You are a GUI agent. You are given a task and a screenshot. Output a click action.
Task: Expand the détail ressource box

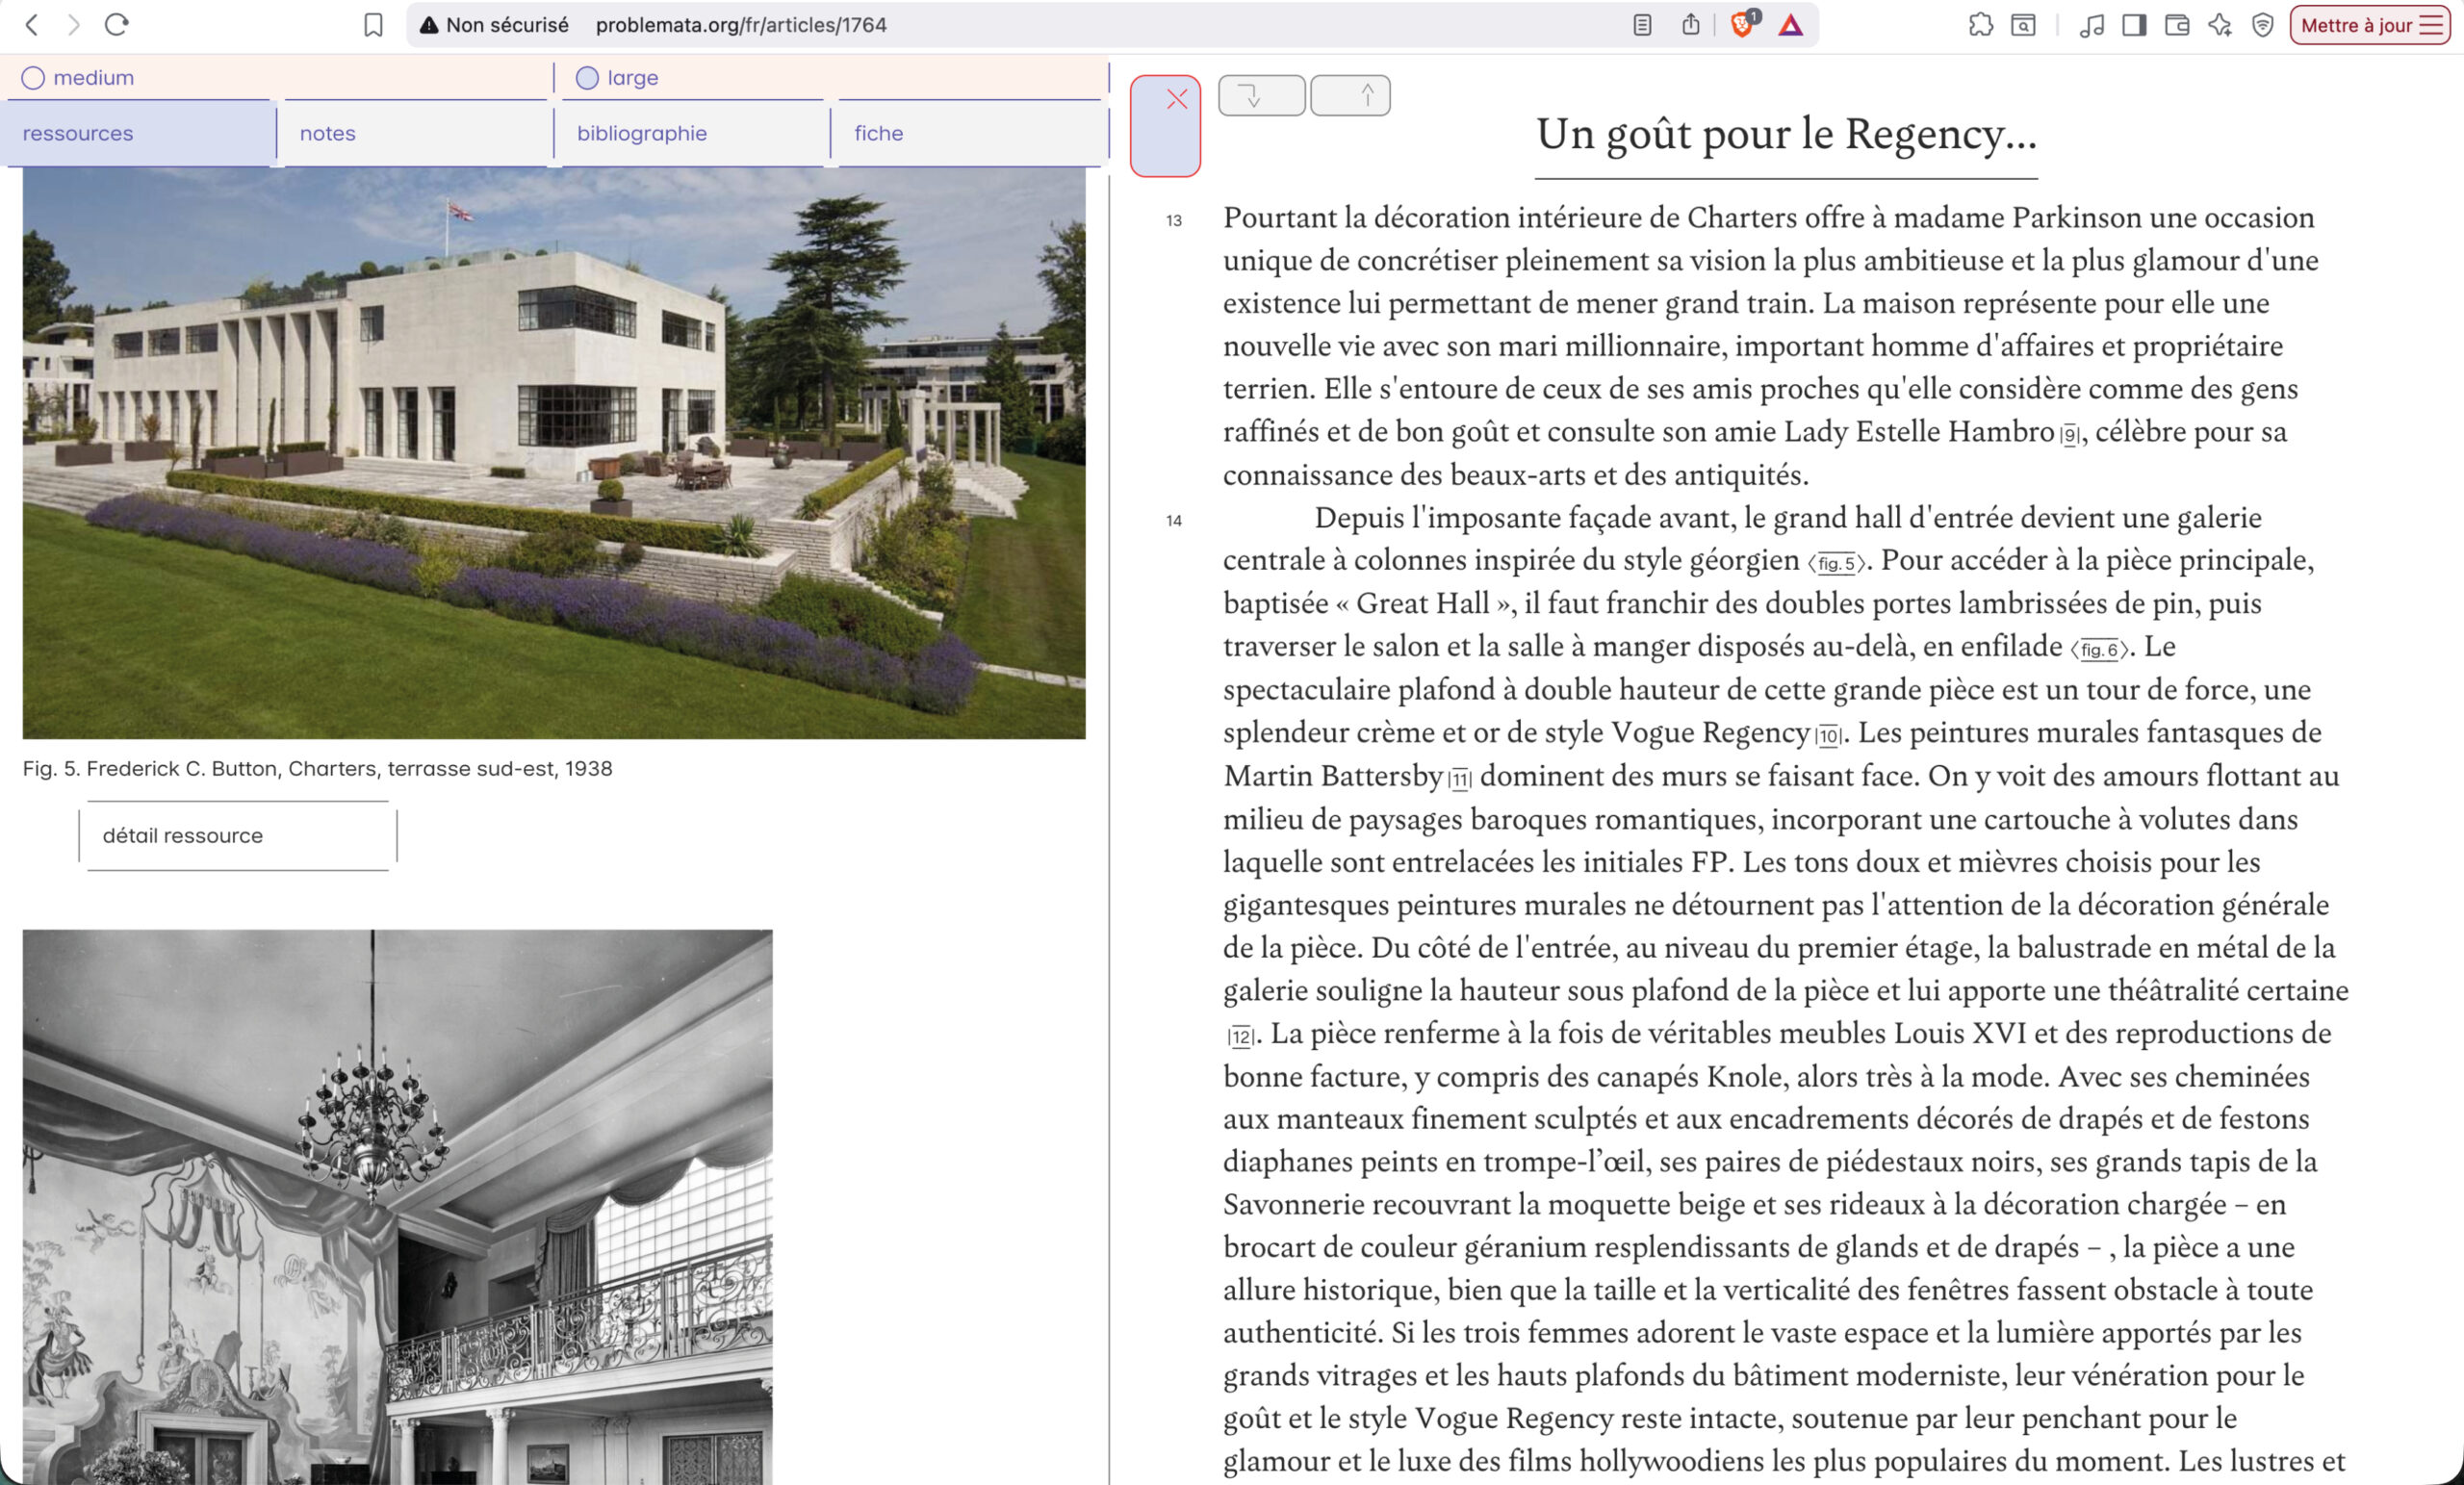click(238, 836)
